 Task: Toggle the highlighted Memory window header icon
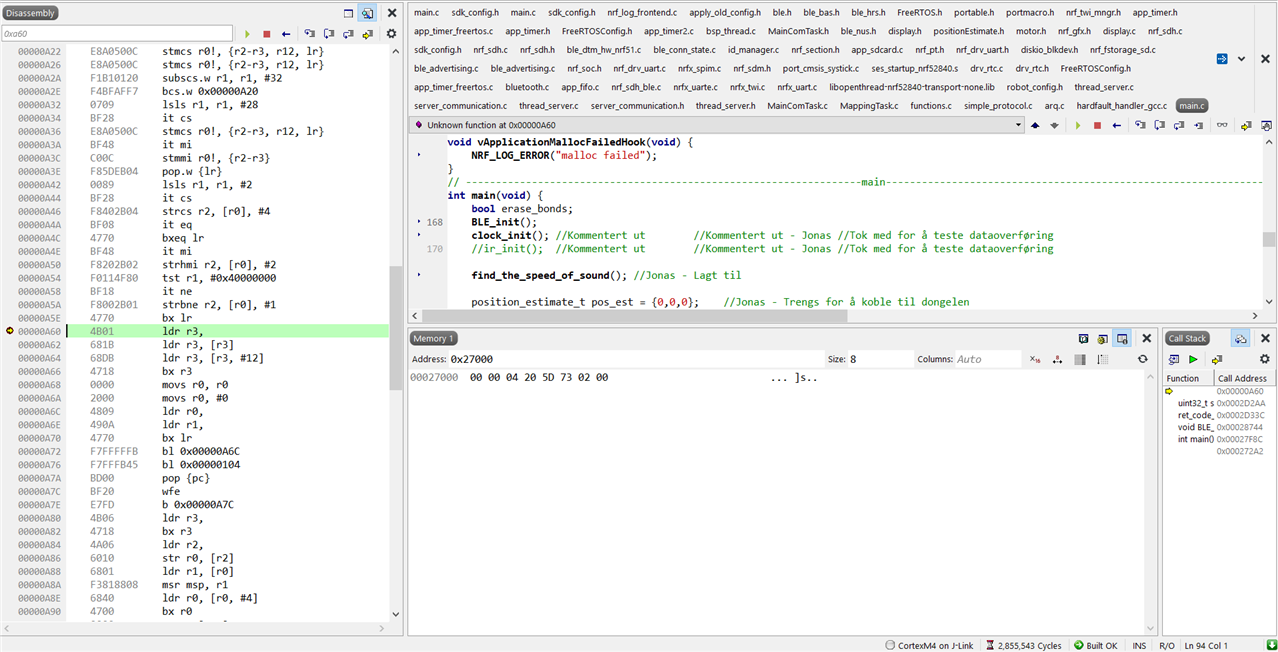pos(1123,338)
